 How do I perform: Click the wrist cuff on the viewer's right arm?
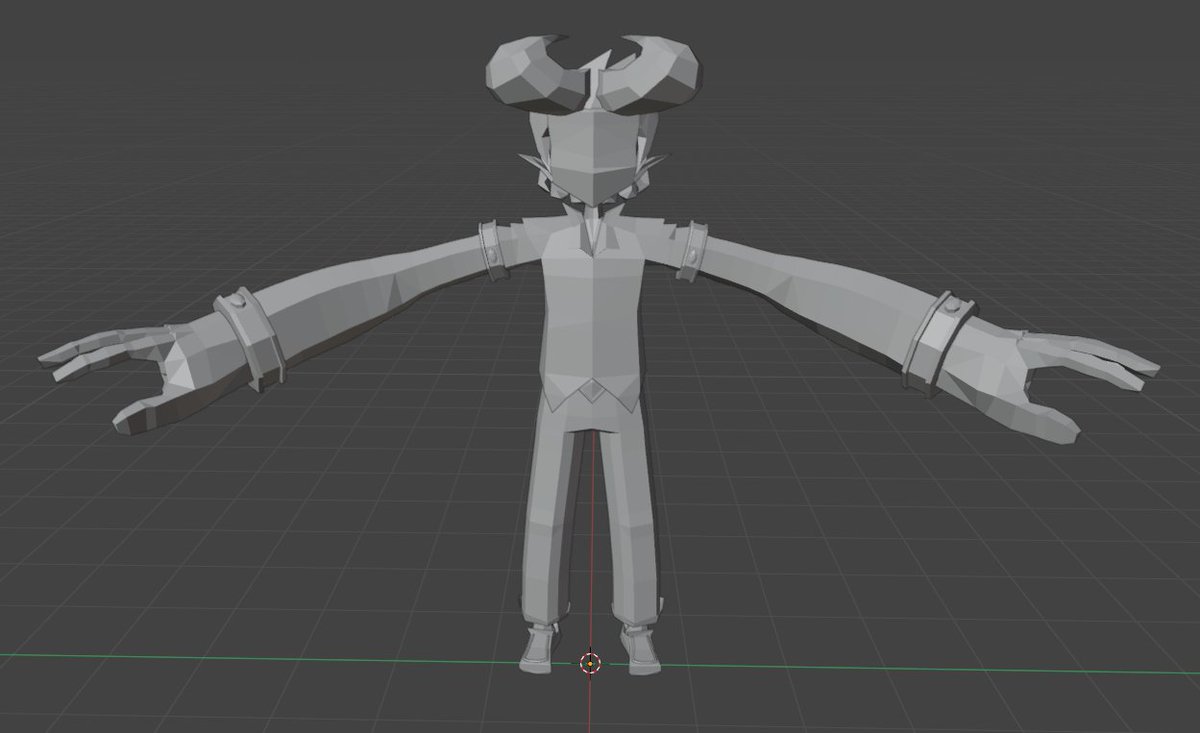click(x=936, y=342)
